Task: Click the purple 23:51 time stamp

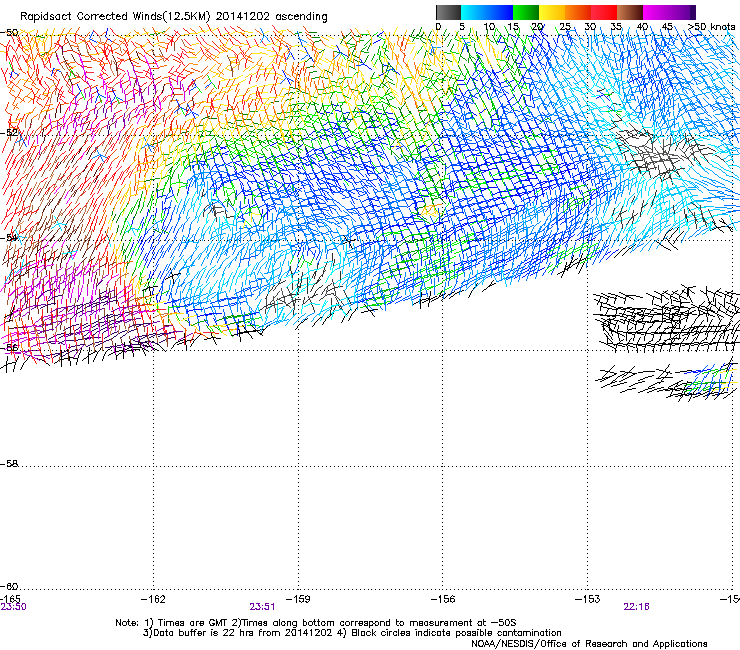Action: coord(262,607)
